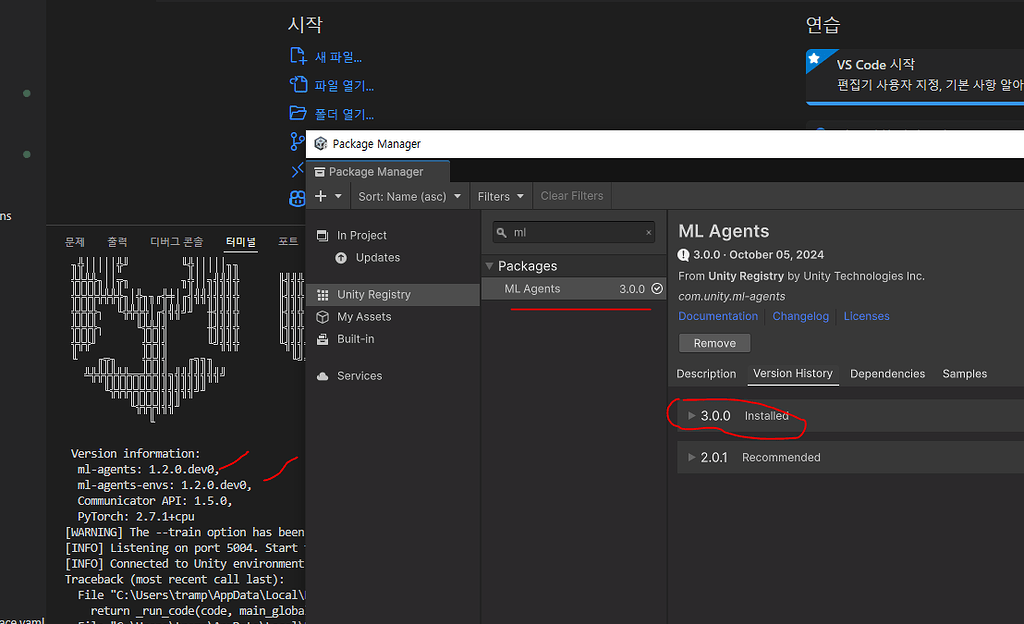Open the Changelog link
The image size is (1024, 624).
[x=800, y=315]
